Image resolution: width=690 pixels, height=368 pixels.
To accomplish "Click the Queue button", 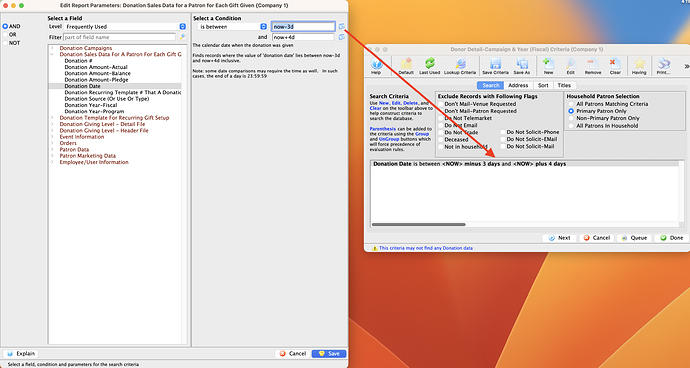I will tap(634, 238).
